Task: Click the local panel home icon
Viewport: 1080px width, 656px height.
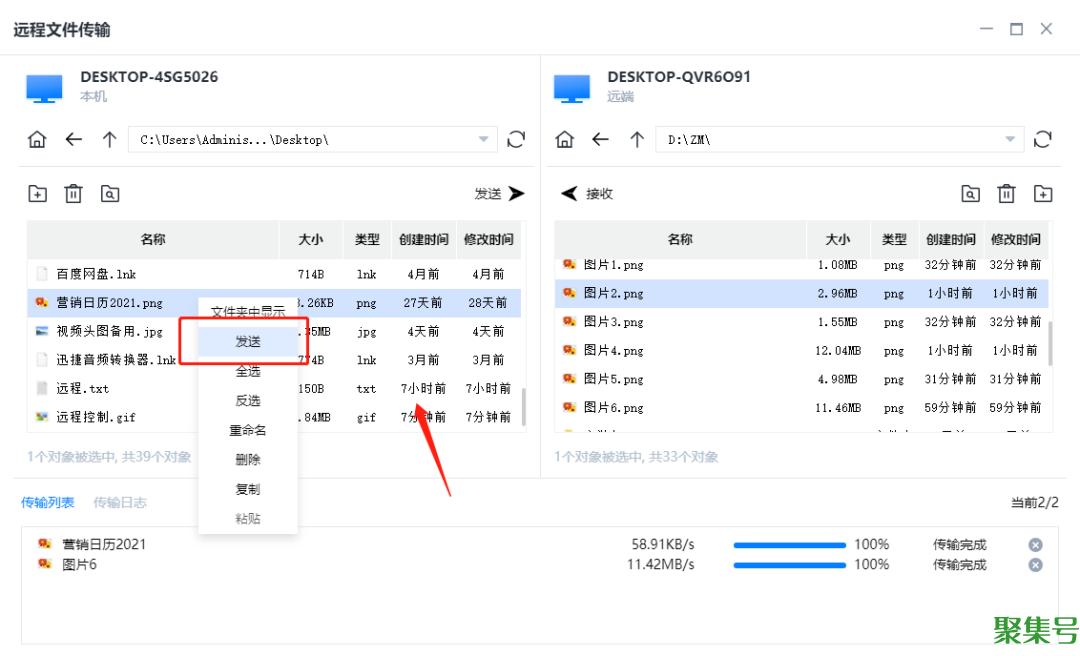Action: [x=37, y=140]
